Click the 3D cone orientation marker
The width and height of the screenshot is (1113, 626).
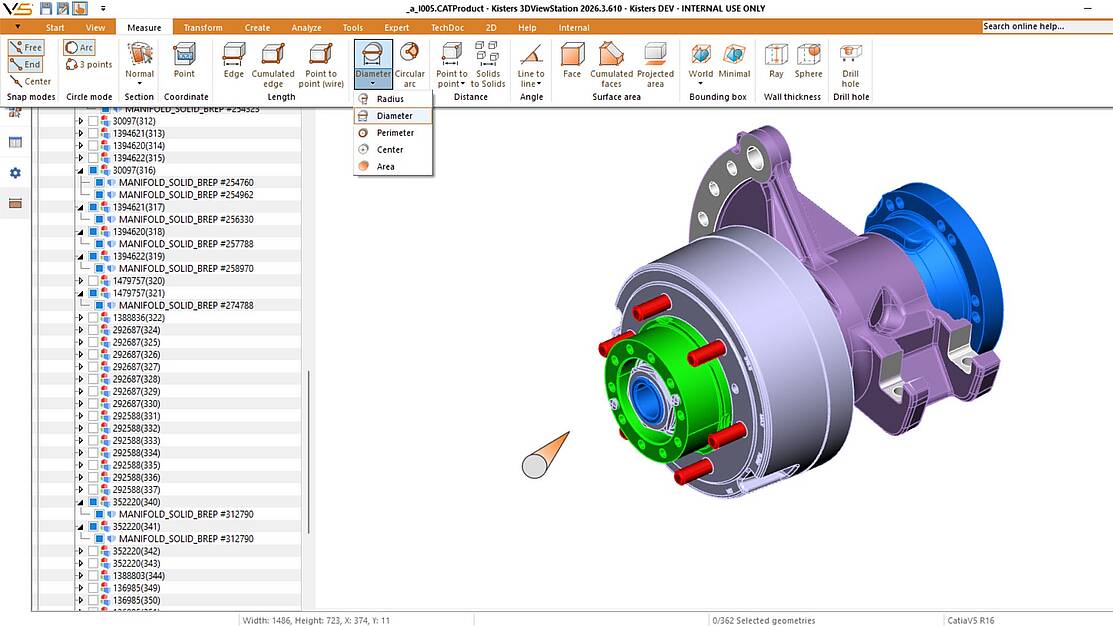[545, 455]
